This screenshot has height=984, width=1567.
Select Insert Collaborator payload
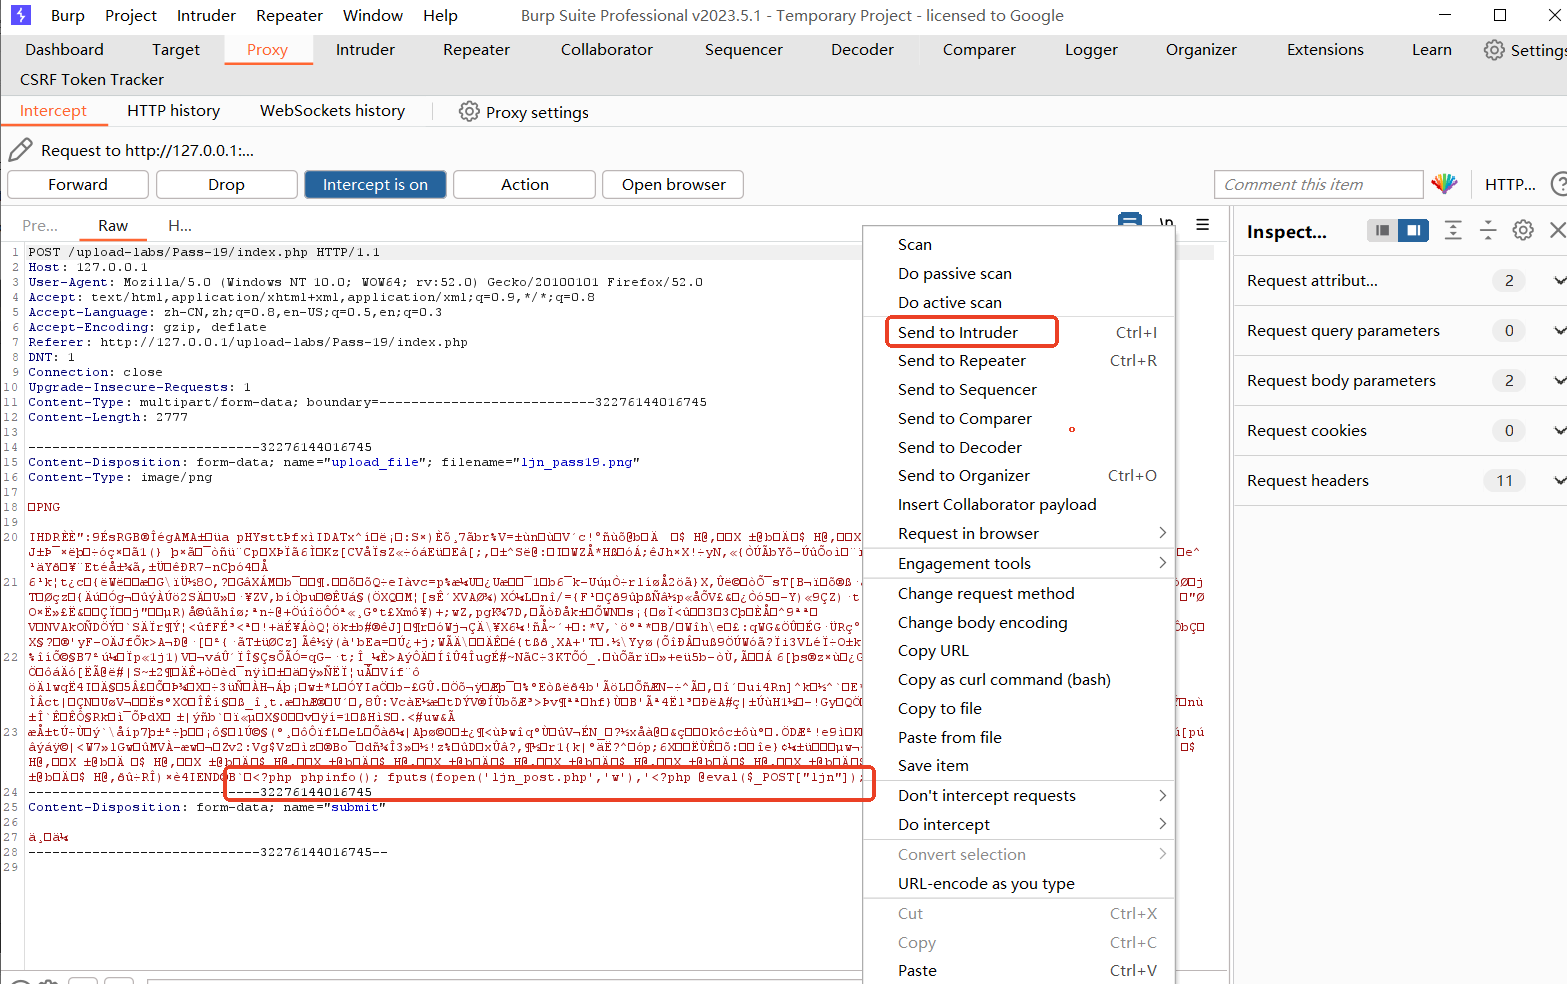(1018, 504)
